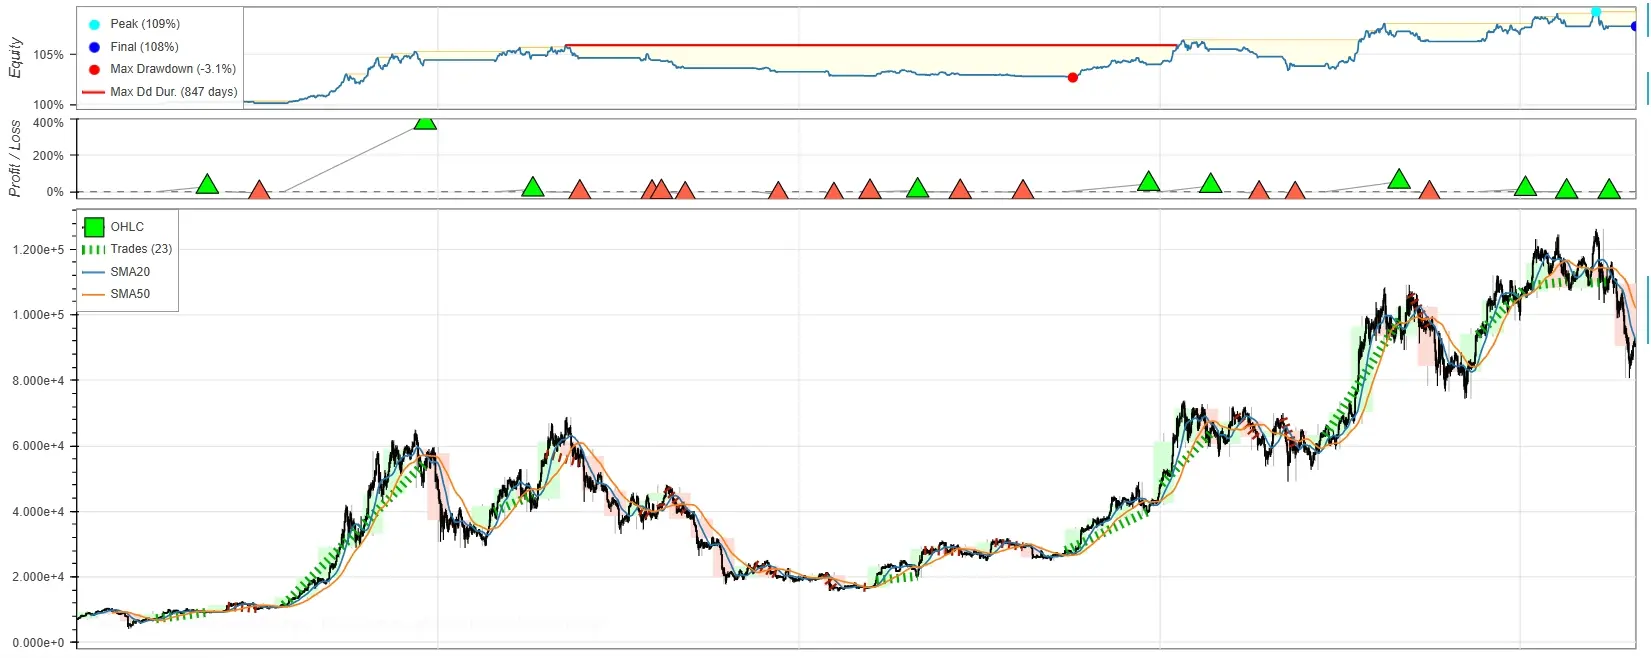Screen dimensions: 1651x658
Task: Click the Profit / Loss axis label
Action: click(x=15, y=158)
